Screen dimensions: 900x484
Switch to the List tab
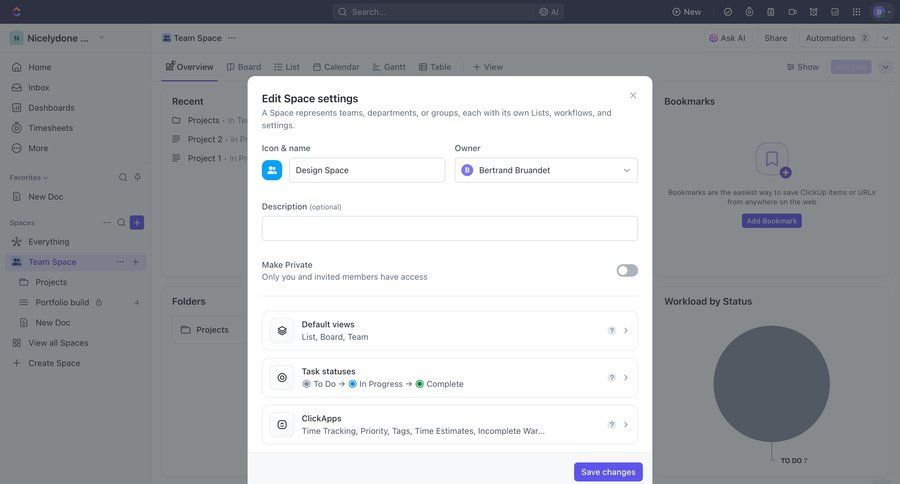pyautogui.click(x=287, y=67)
